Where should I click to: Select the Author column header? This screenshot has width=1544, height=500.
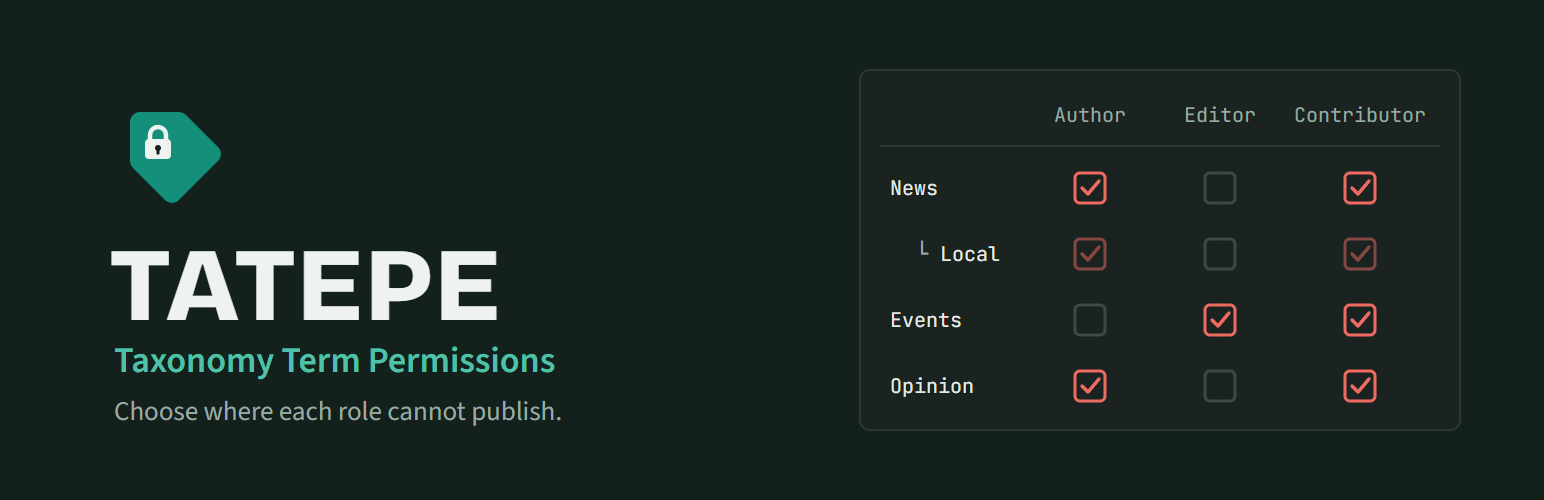[x=1090, y=115]
